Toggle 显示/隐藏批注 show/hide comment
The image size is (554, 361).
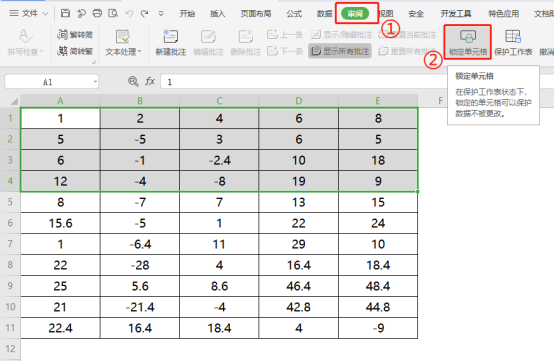tap(342, 34)
